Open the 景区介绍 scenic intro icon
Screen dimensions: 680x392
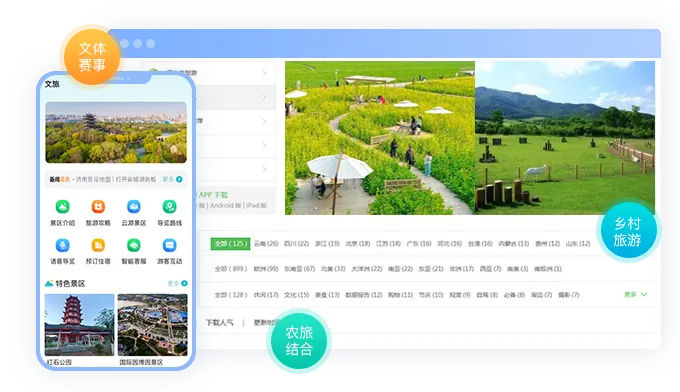(x=62, y=207)
